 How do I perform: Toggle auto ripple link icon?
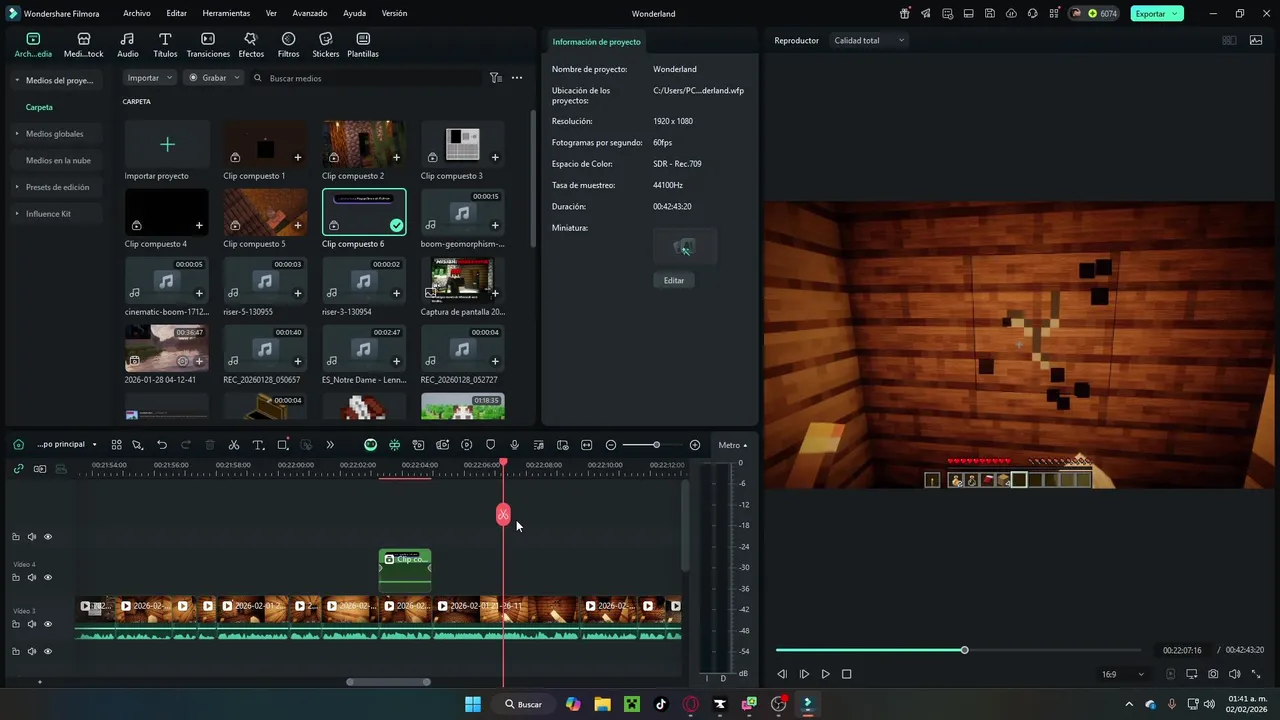(x=18, y=469)
